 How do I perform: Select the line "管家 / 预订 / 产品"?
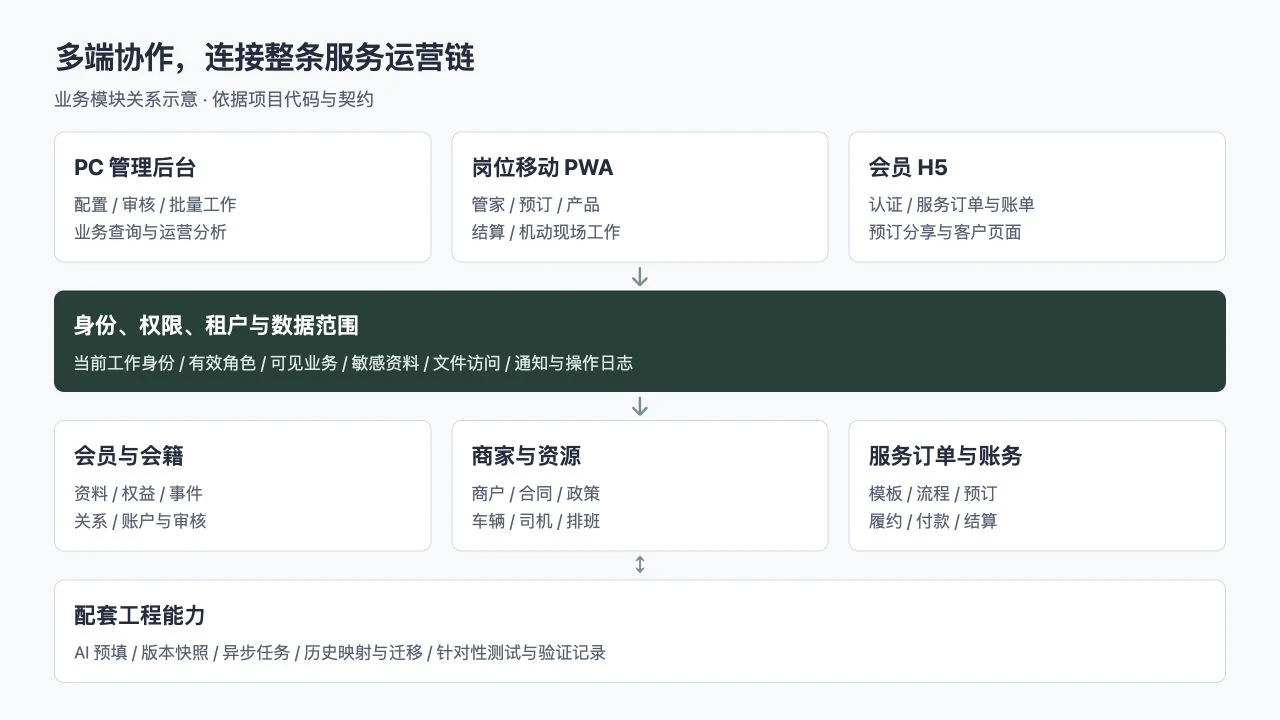pyautogui.click(x=536, y=205)
